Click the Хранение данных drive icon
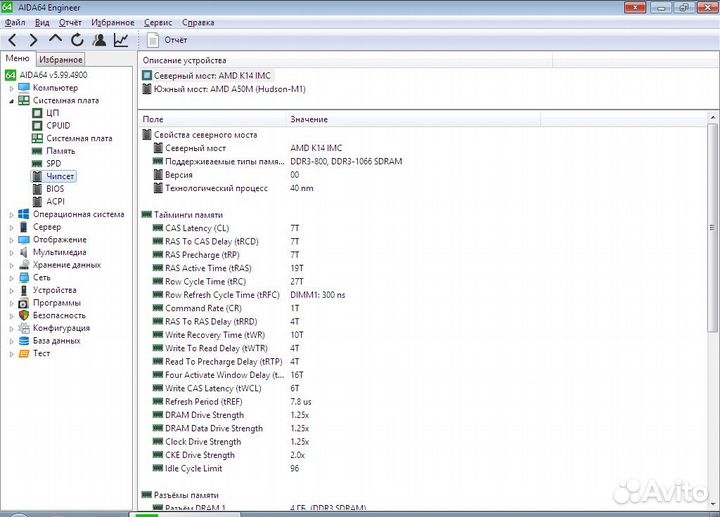This screenshot has height=517, width=720. pos(24,265)
